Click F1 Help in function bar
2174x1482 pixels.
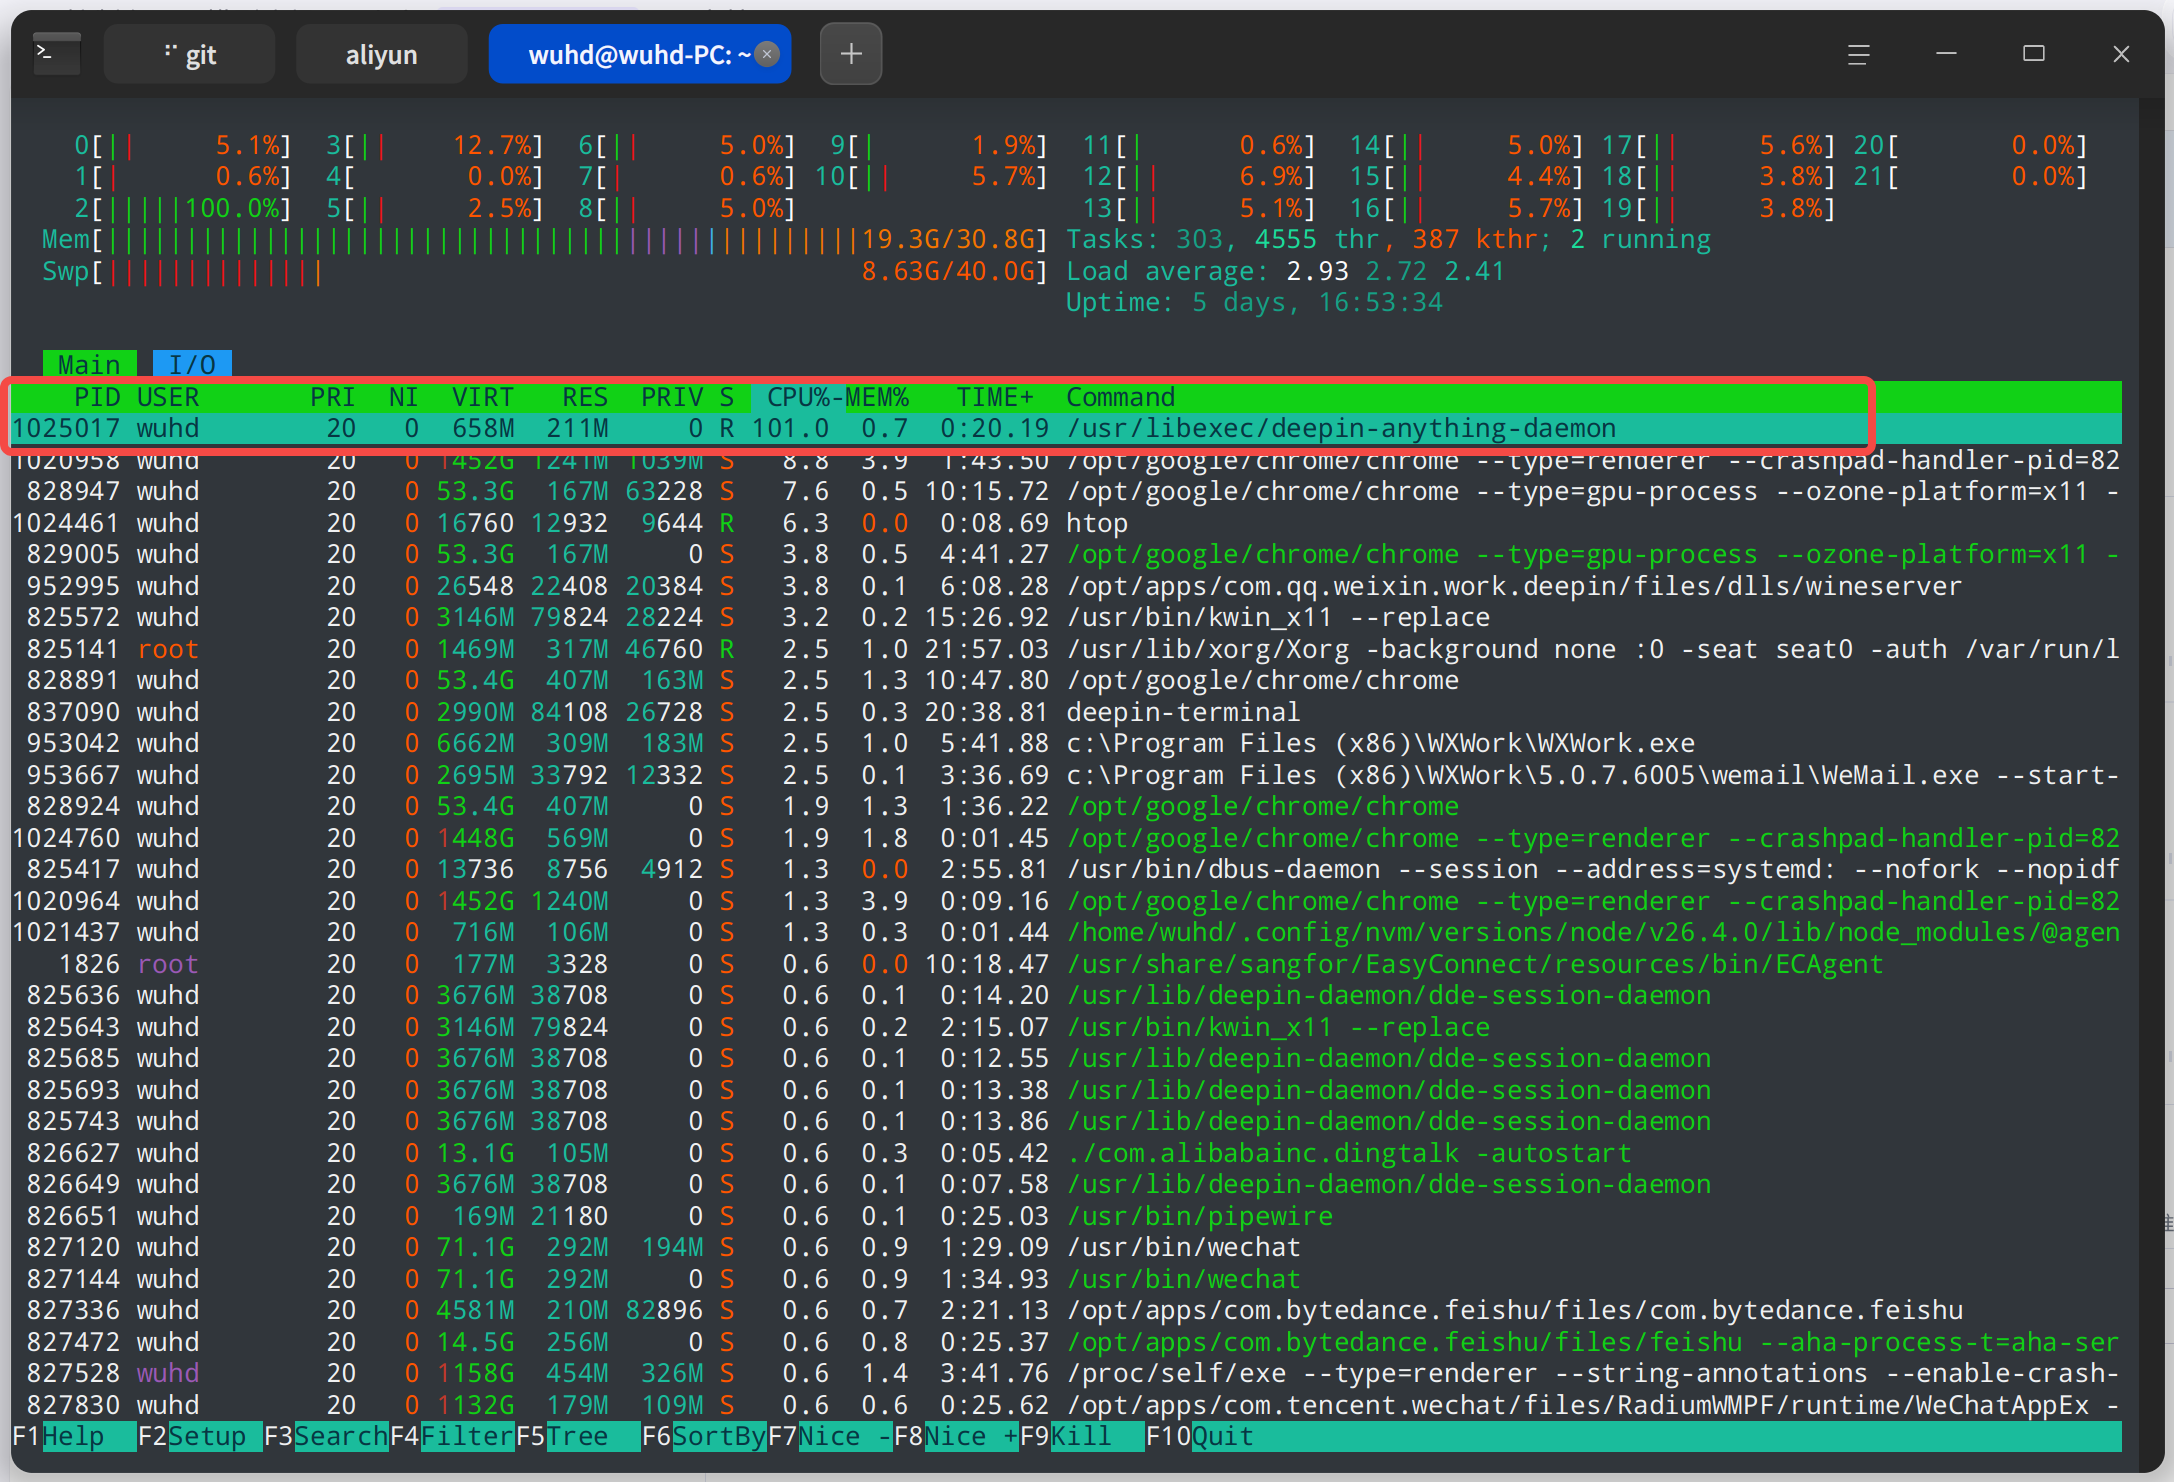73,1436
